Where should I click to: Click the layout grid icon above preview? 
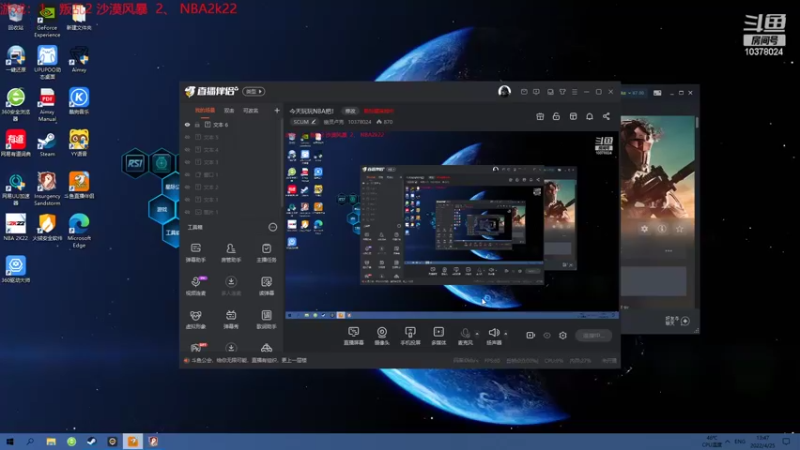pos(573,116)
